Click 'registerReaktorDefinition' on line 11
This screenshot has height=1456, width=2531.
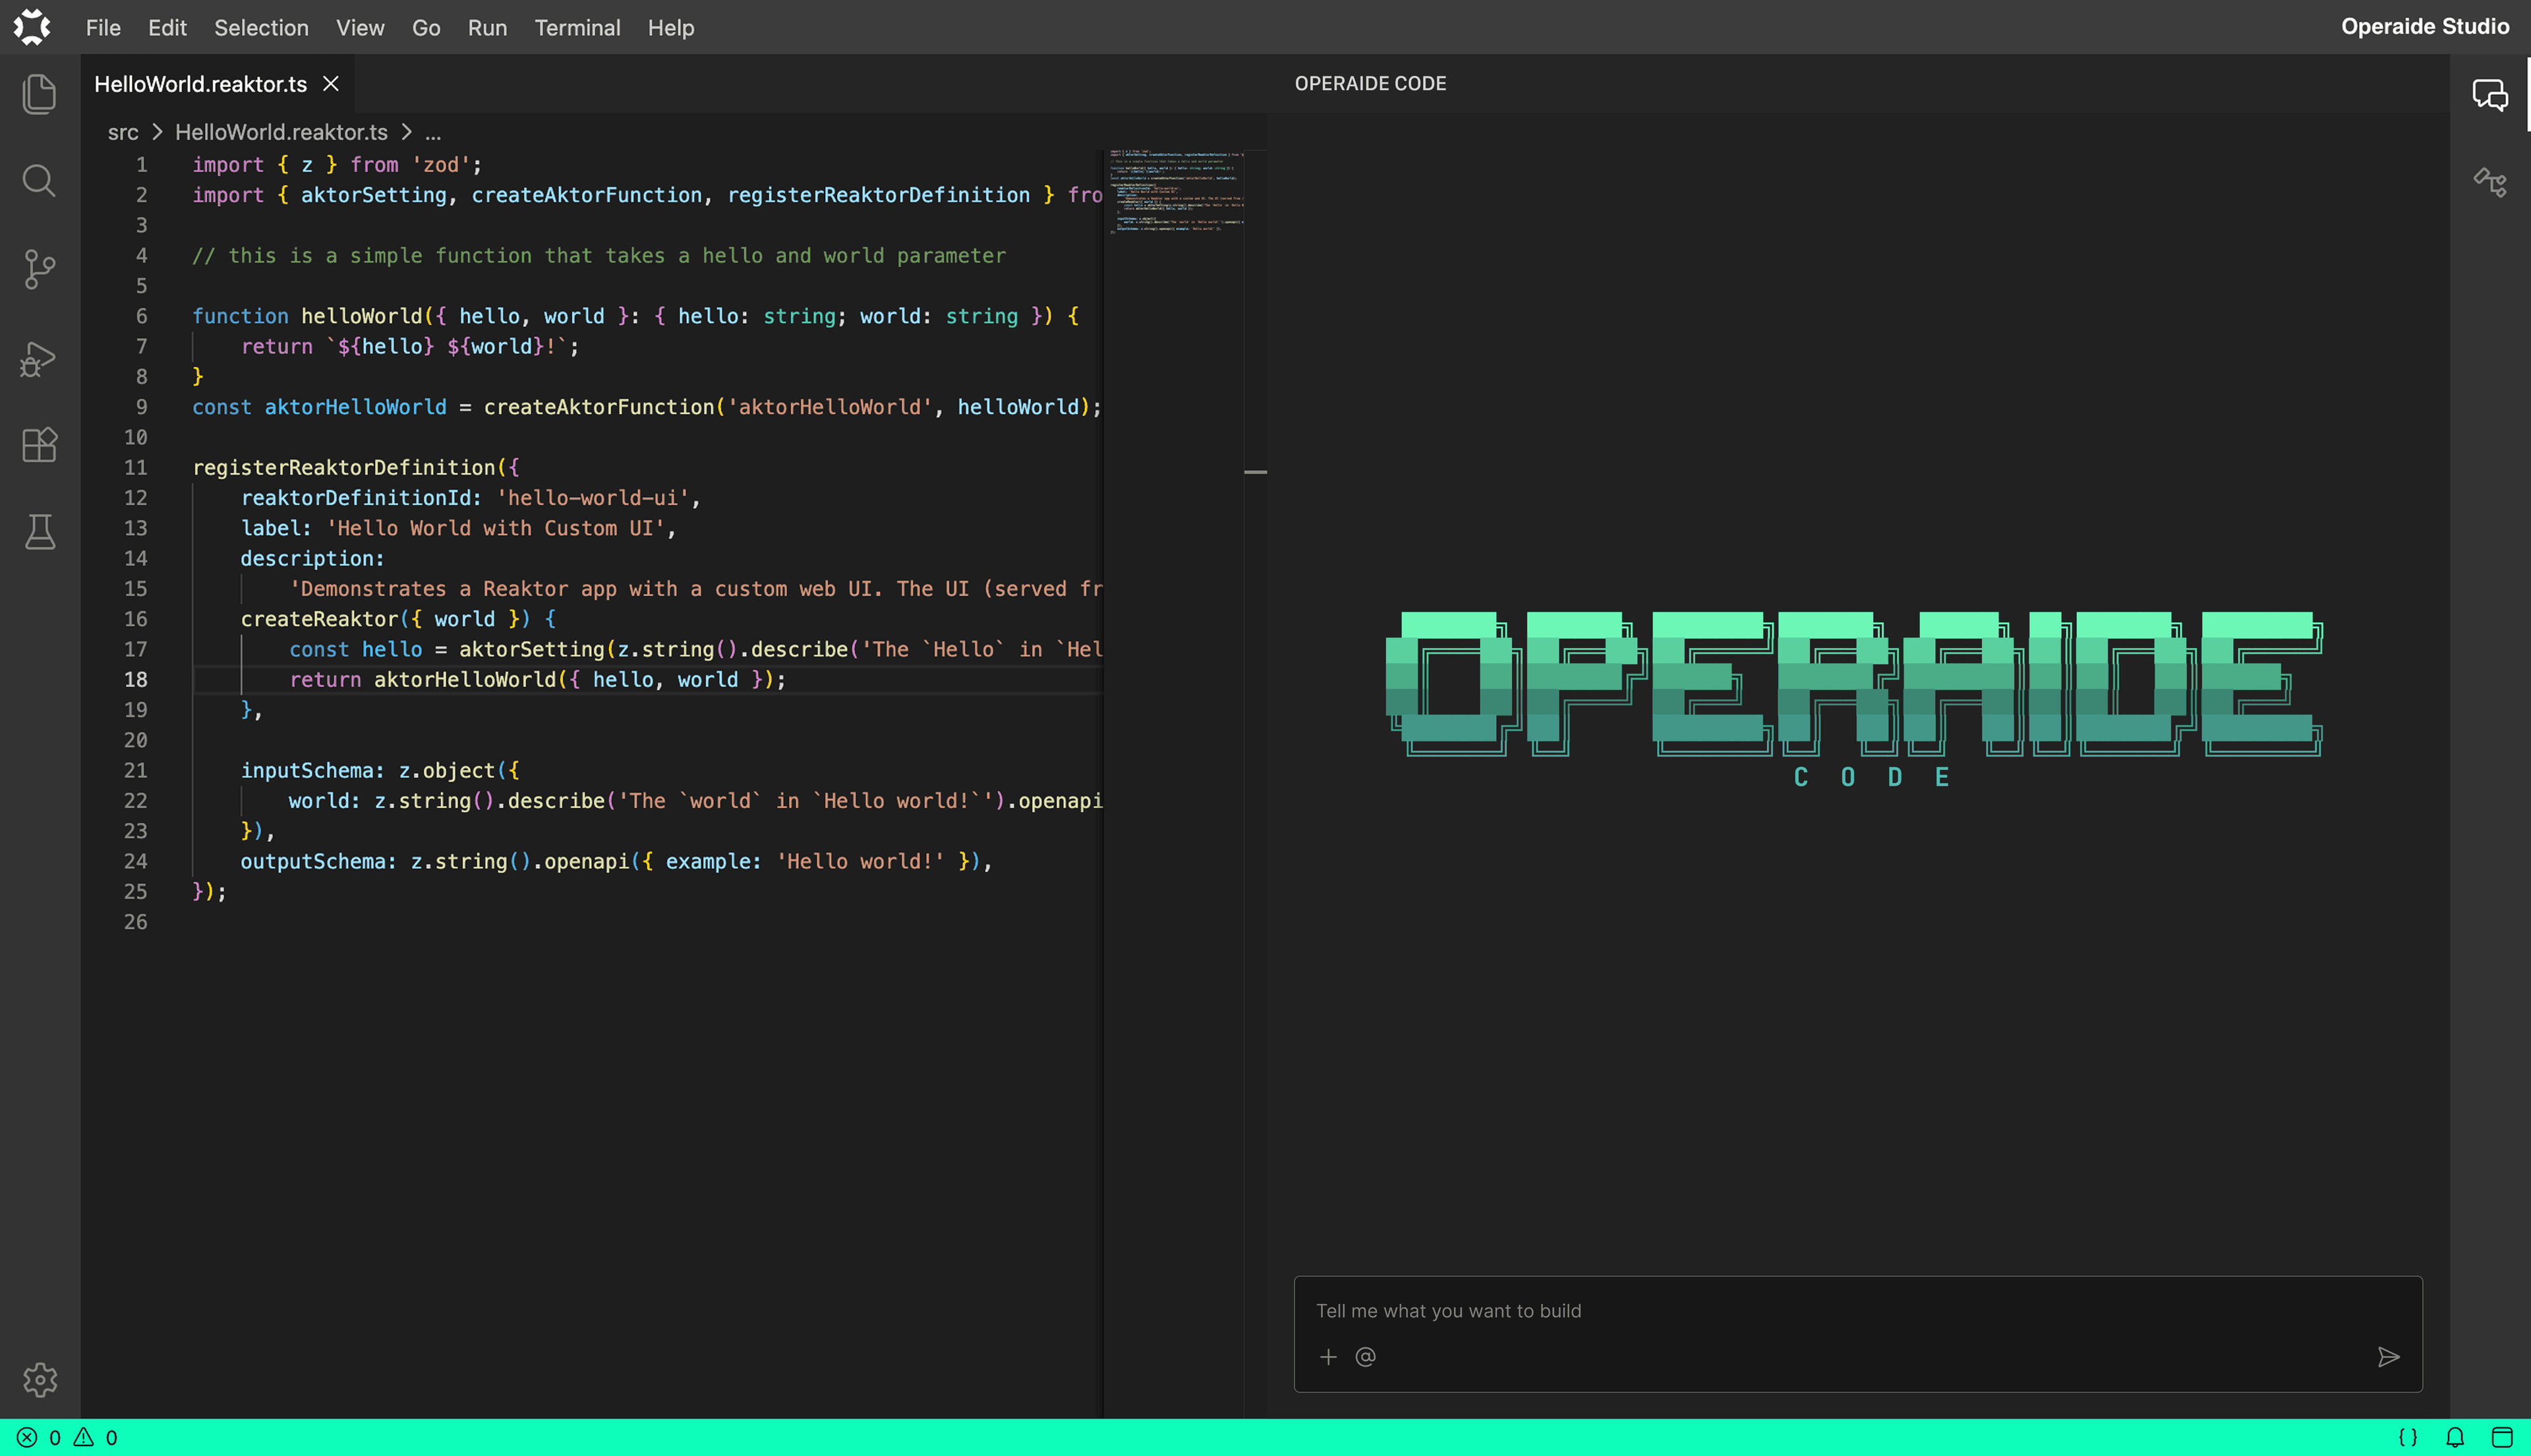[x=344, y=468]
